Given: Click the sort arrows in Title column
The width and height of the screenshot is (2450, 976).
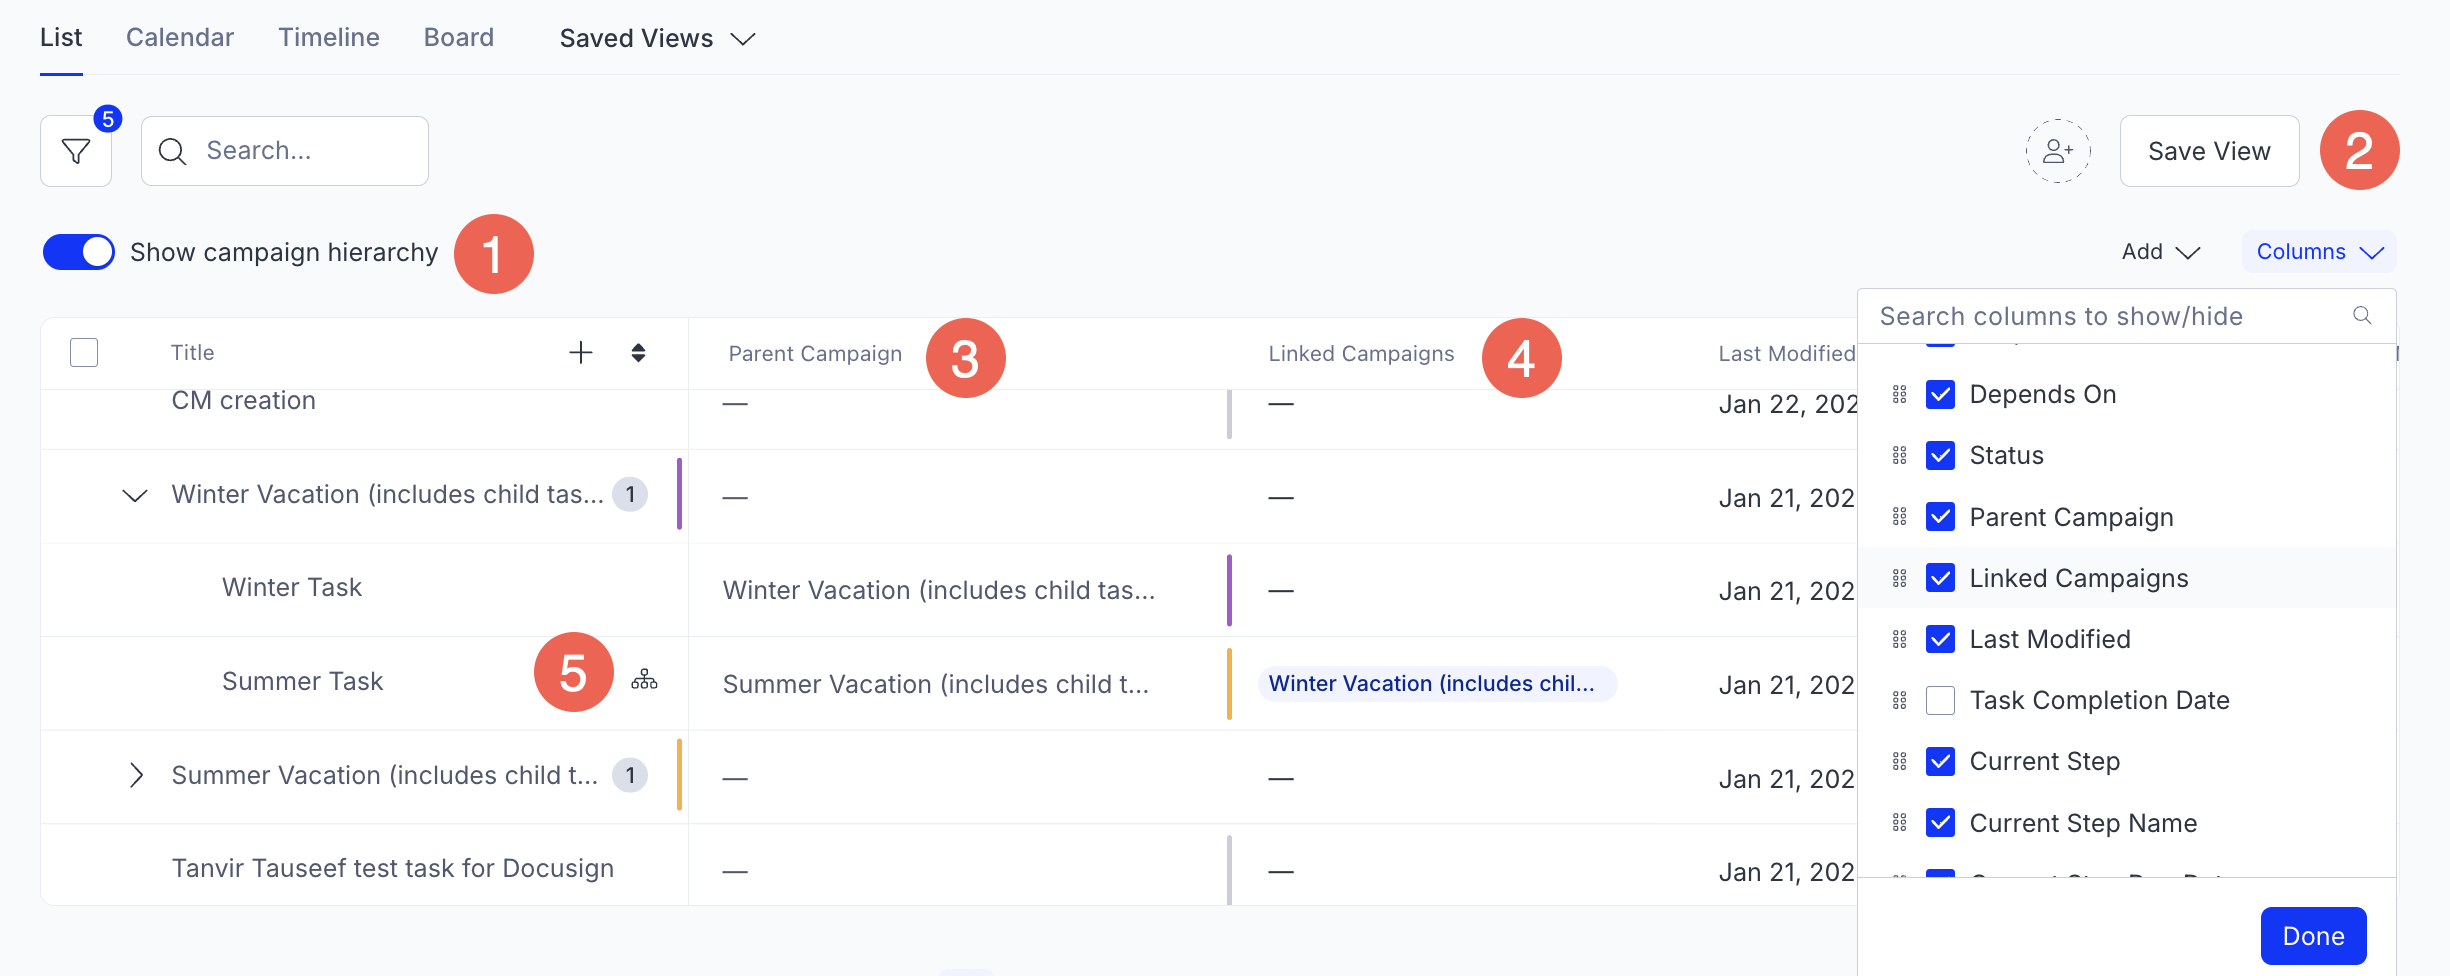Looking at the screenshot, I should (x=638, y=353).
